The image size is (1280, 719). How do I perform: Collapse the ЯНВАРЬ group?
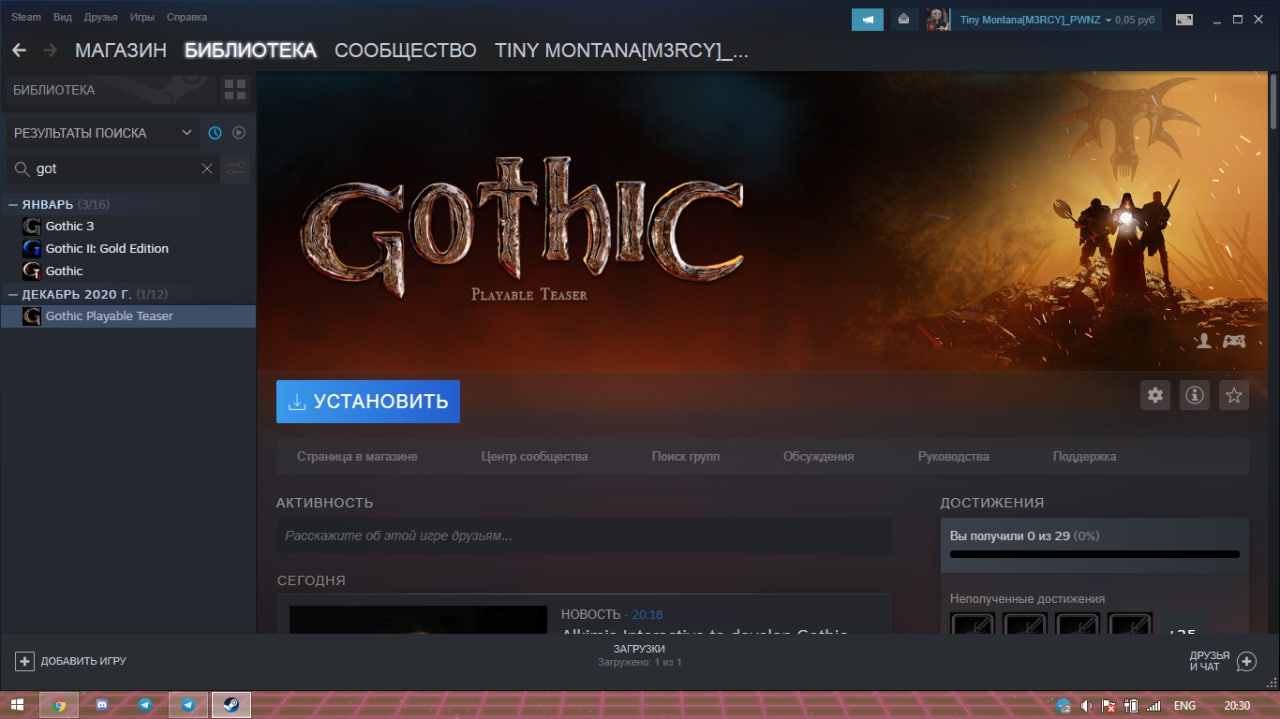[x=13, y=204]
